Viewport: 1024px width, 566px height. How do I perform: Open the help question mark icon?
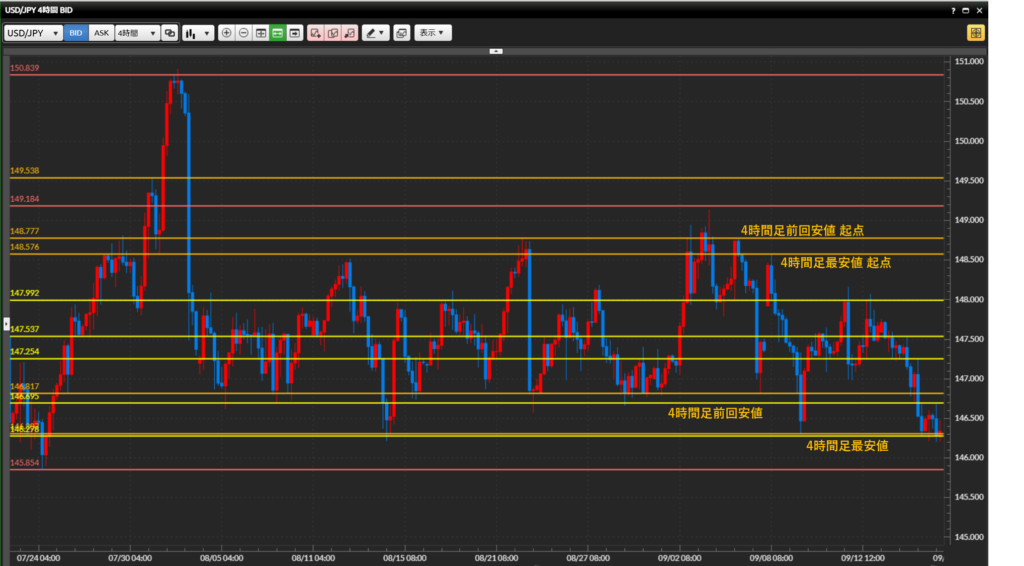tap(953, 9)
